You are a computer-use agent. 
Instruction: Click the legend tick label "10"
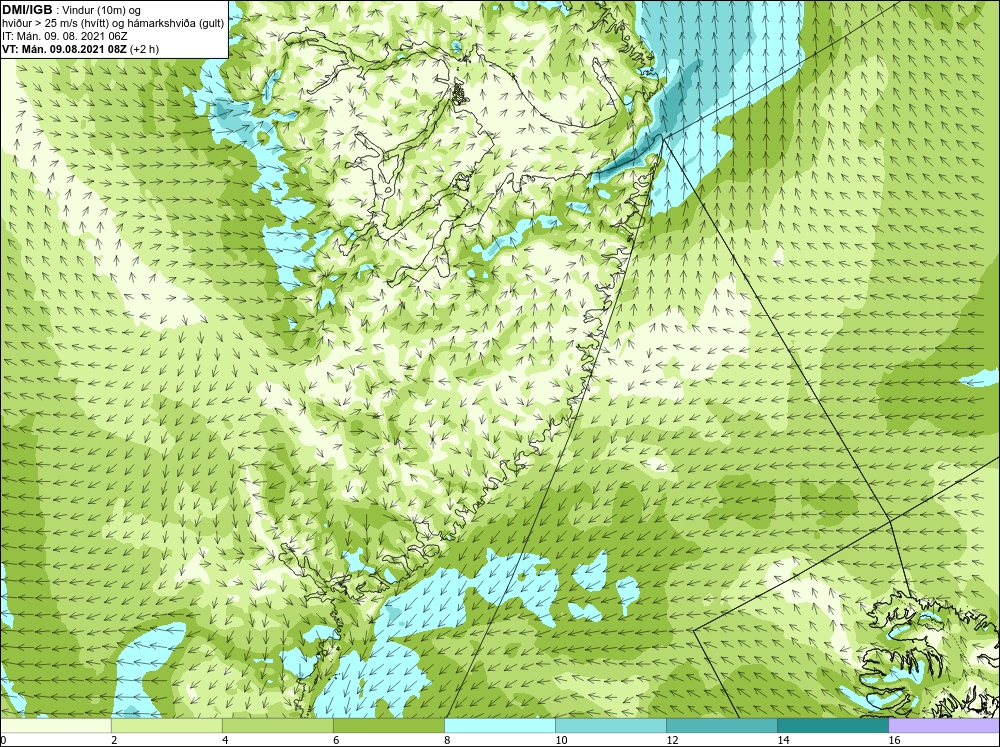(x=561, y=740)
